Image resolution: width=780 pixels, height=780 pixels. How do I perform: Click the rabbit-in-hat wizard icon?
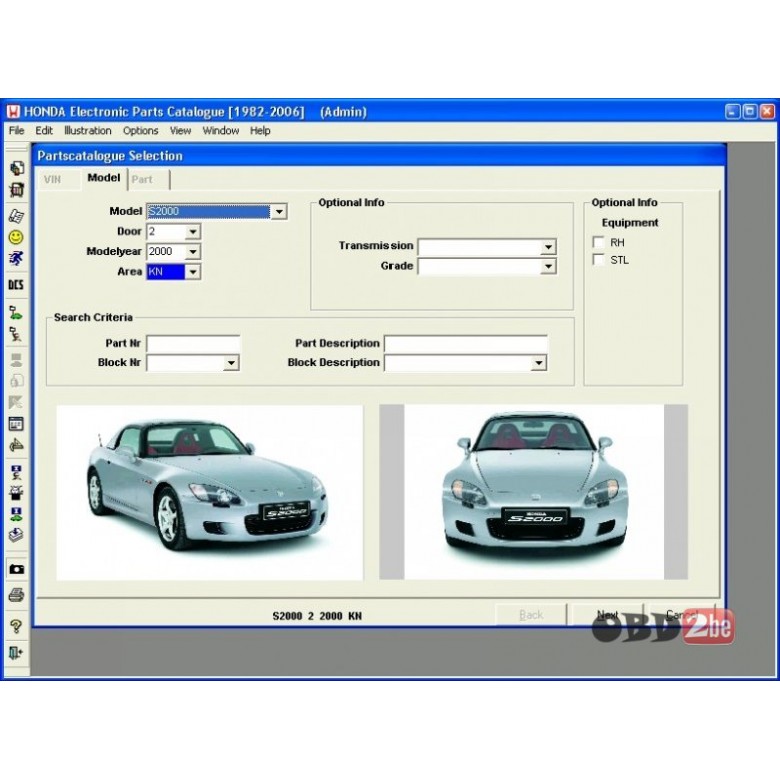pyautogui.click(x=16, y=493)
